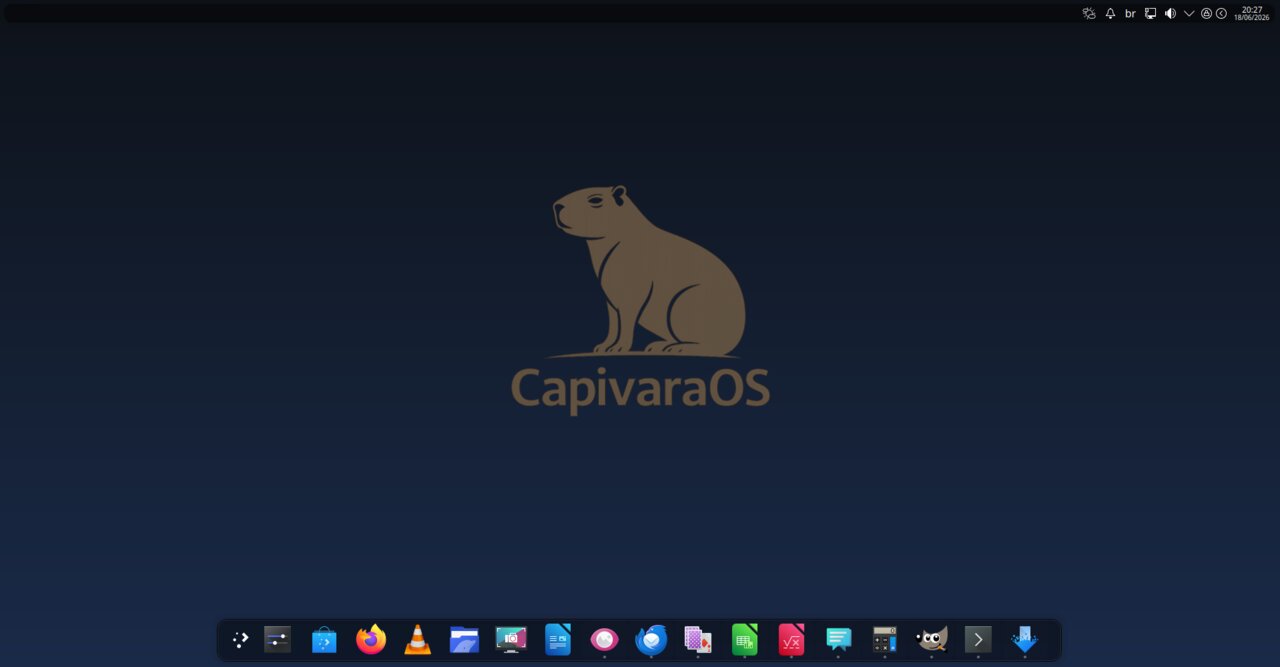This screenshot has width=1280, height=667.
Task: Click the circled lock icon in the tray
Action: tap(1207, 14)
